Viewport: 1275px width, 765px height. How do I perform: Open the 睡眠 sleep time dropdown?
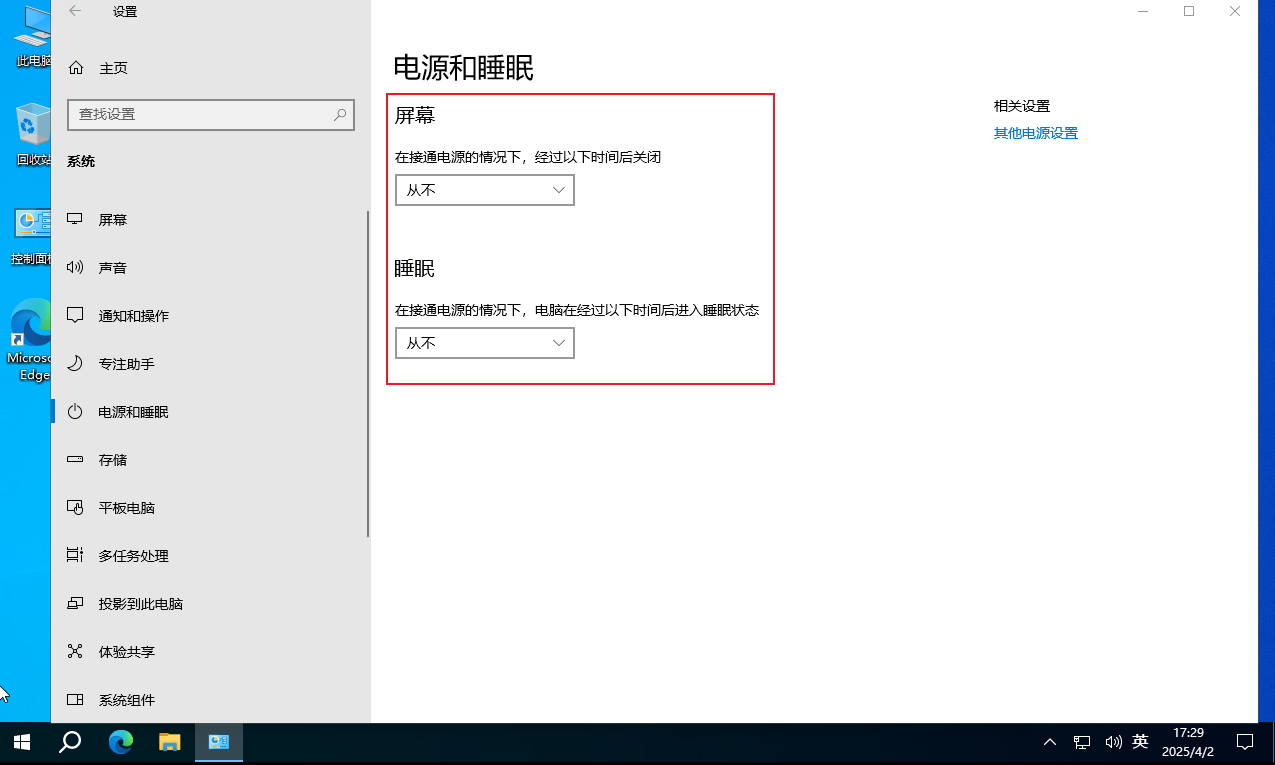[485, 343]
